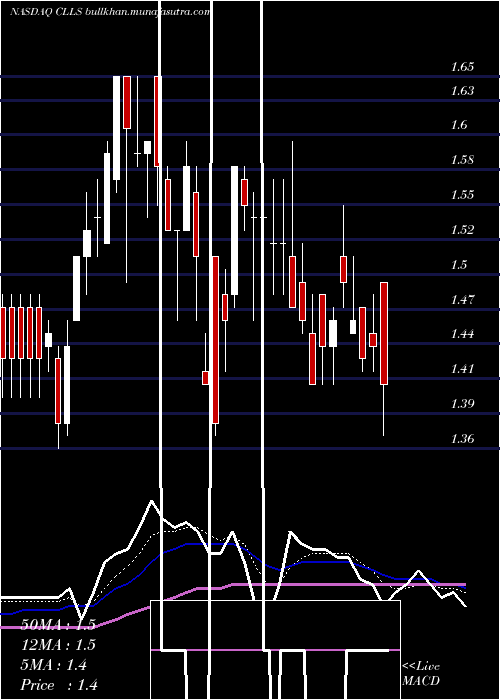Click the 5MA : 1.4 legend text
Image resolution: width=500 pixels, height=700 pixels.
point(54,665)
